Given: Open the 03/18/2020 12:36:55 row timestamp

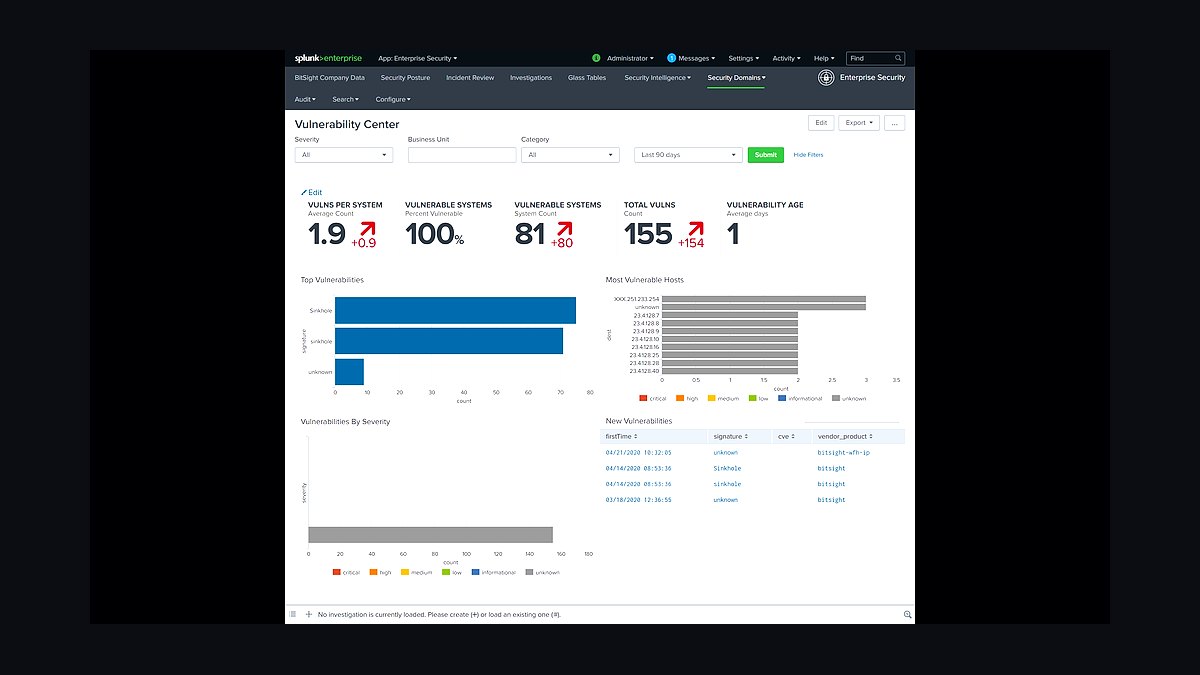Looking at the screenshot, I should 638,499.
